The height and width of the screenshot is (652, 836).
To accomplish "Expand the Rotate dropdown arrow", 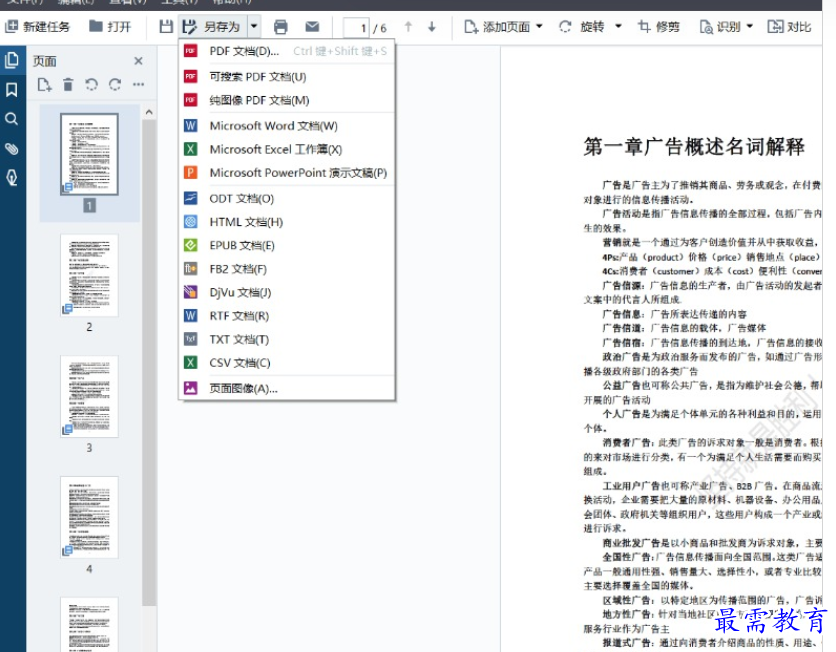I will point(618,26).
